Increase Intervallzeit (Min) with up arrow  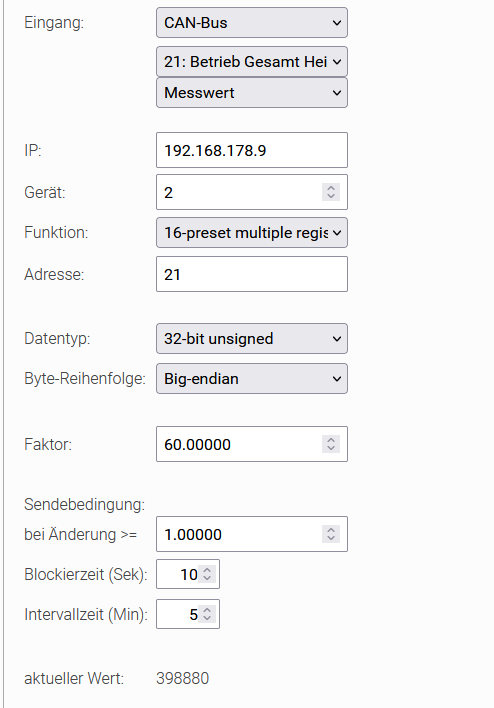pyautogui.click(x=207, y=610)
